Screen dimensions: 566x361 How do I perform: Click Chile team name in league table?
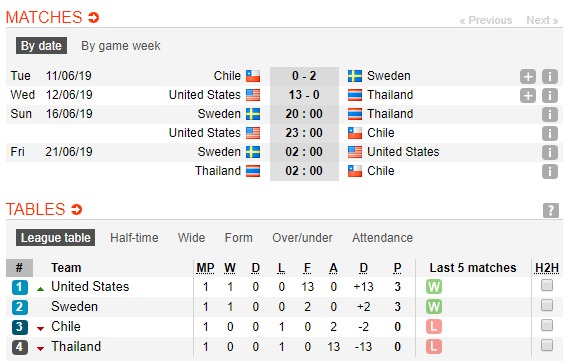66,326
